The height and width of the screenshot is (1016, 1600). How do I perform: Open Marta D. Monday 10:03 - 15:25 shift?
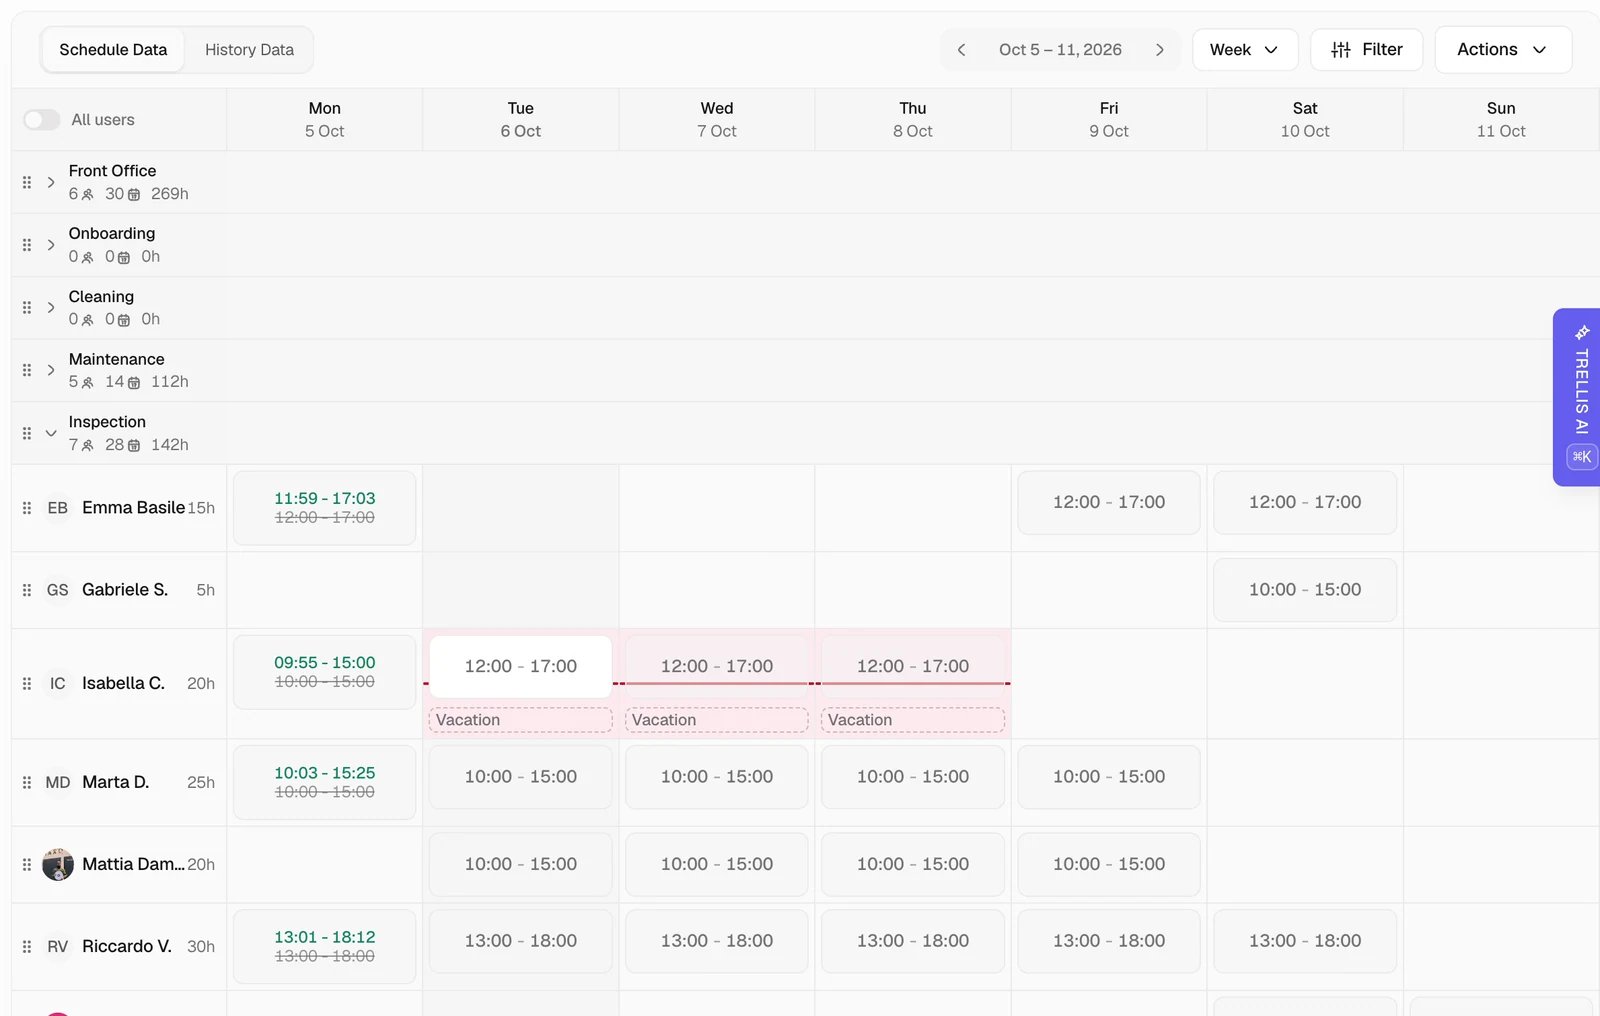(x=325, y=782)
